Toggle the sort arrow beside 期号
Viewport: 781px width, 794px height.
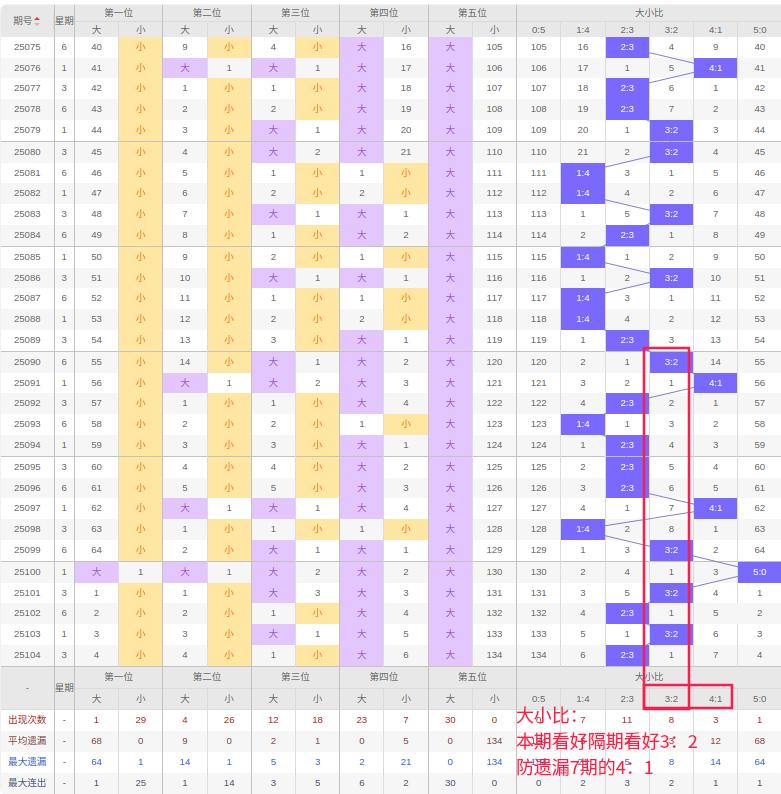(x=37, y=21)
